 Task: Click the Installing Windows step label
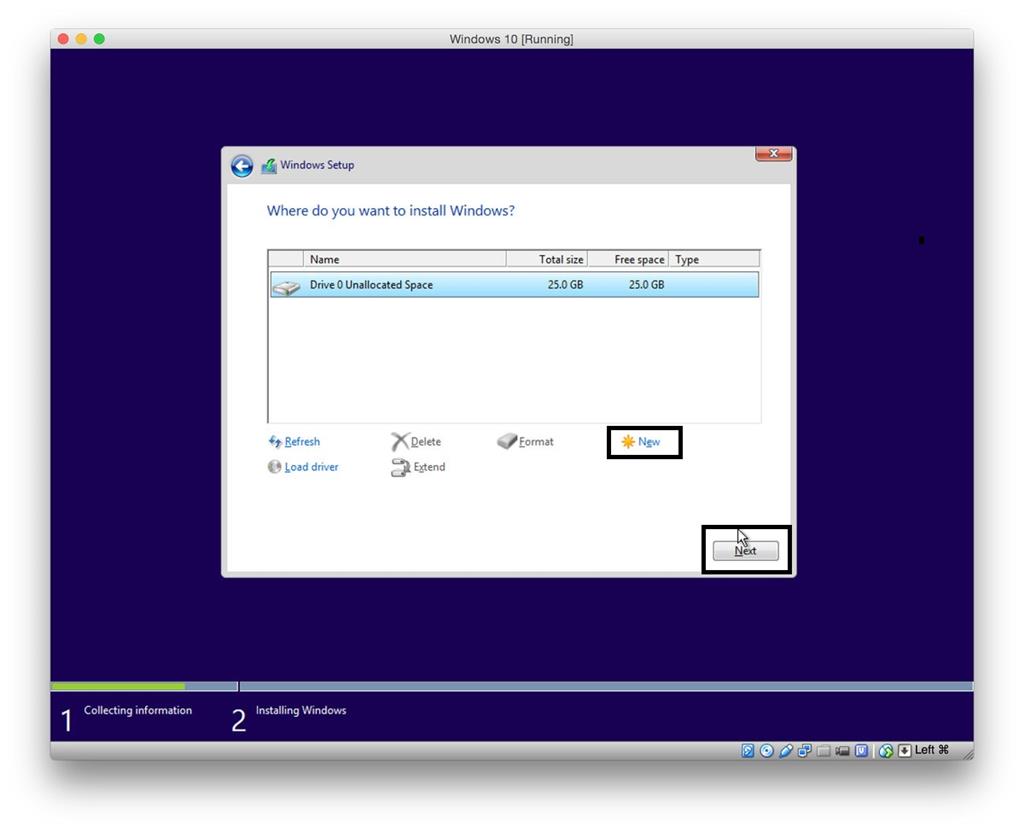pos(301,711)
